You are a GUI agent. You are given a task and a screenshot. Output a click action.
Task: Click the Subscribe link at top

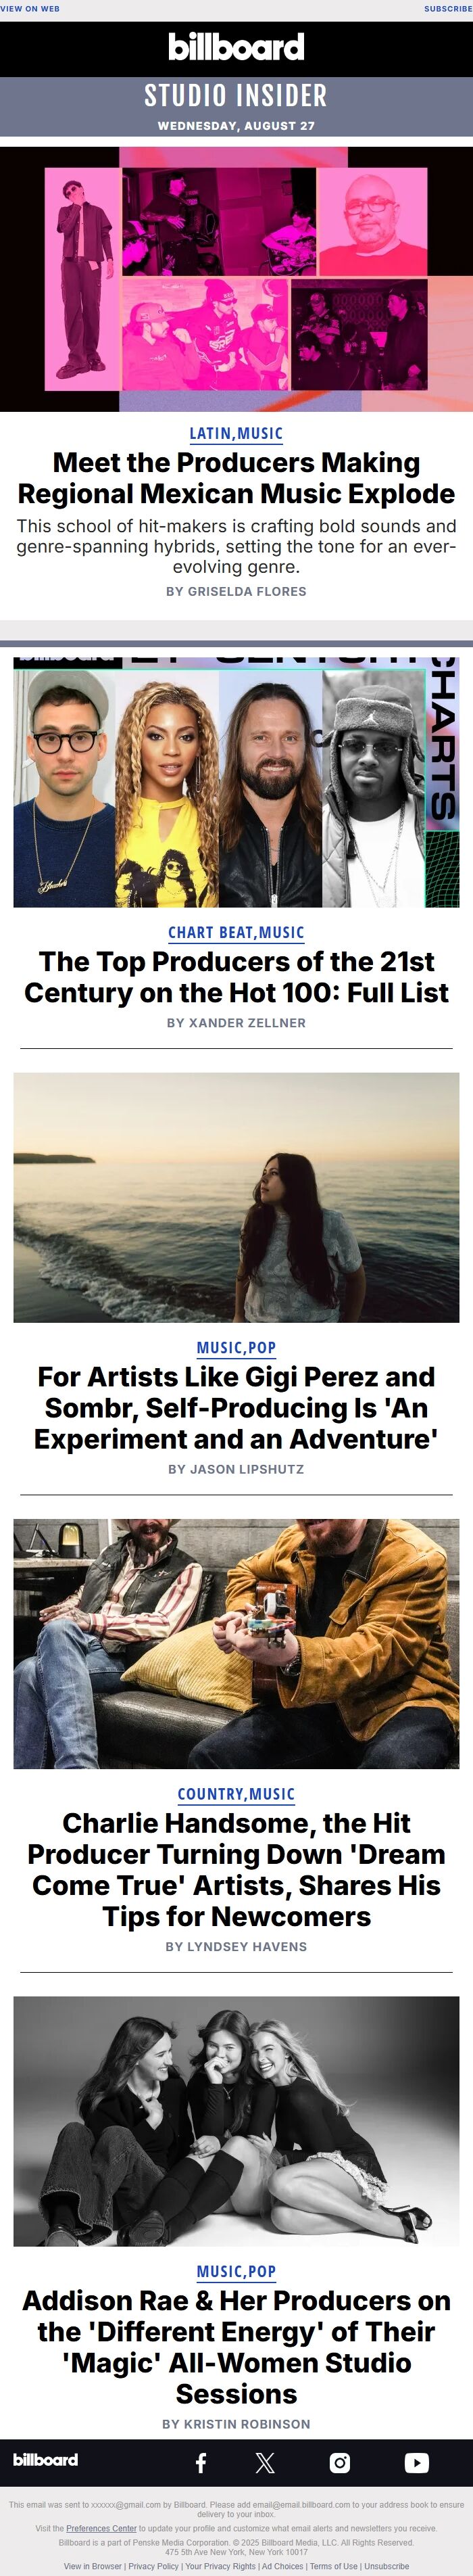pyautogui.click(x=447, y=8)
